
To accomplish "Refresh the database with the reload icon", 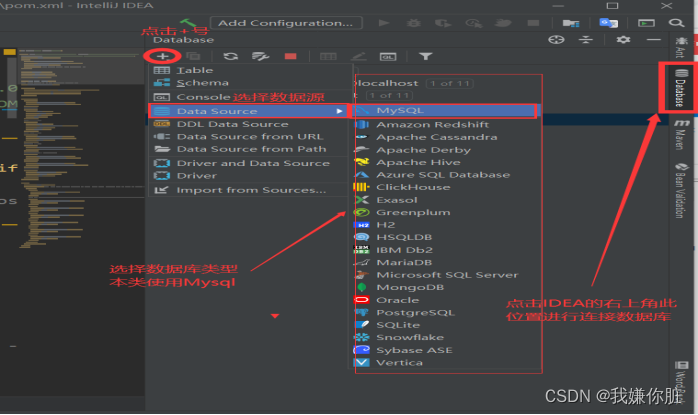I will [230, 56].
